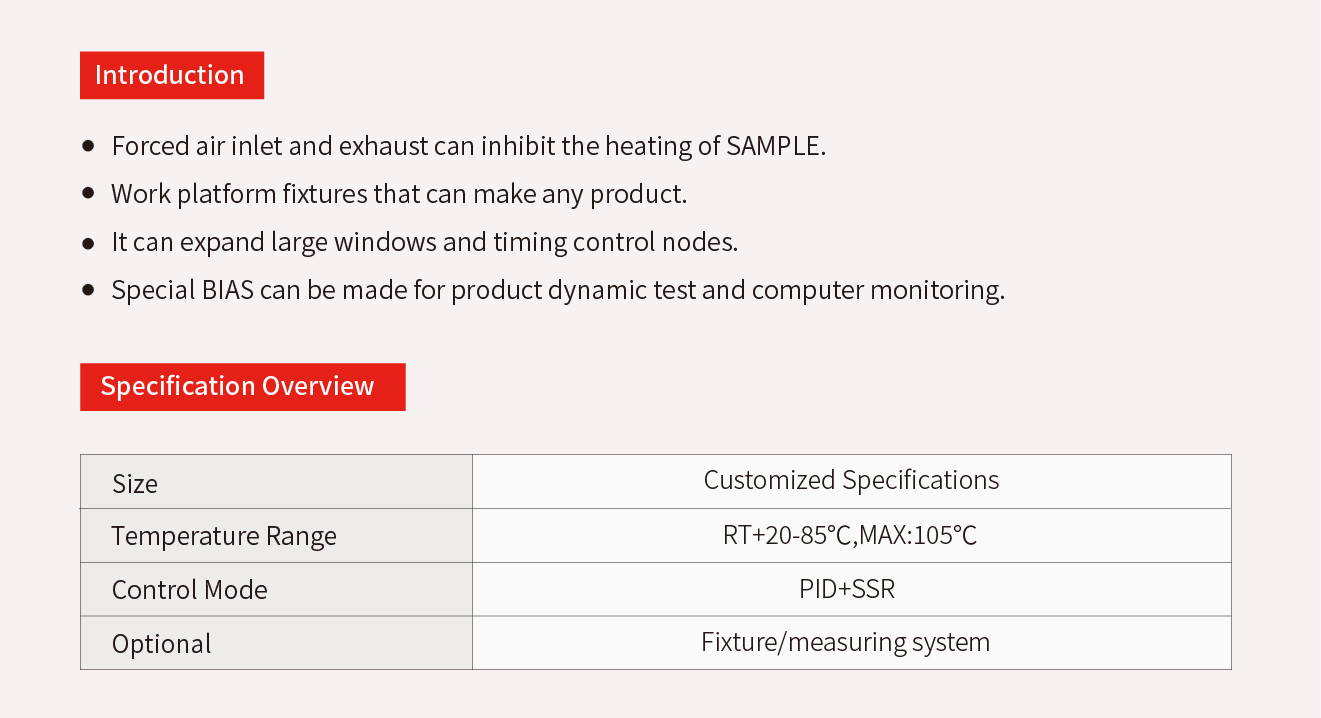
Task: Click the bullet dot before "Forced air inlet"
Action: pyautogui.click(x=89, y=146)
